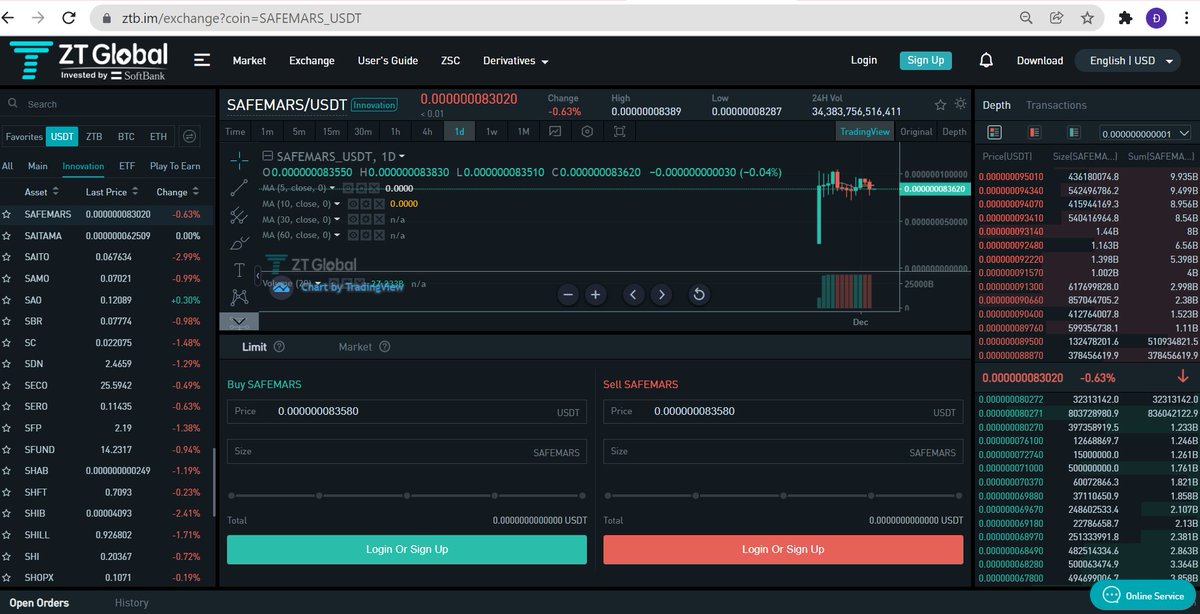The height and width of the screenshot is (614, 1200).
Task: Select the 4h chart interval
Action: click(427, 131)
